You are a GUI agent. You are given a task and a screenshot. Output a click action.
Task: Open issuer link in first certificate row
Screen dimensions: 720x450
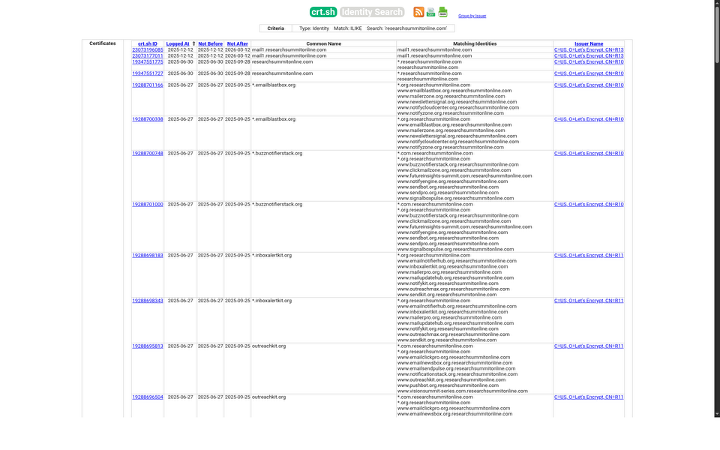(x=589, y=50)
